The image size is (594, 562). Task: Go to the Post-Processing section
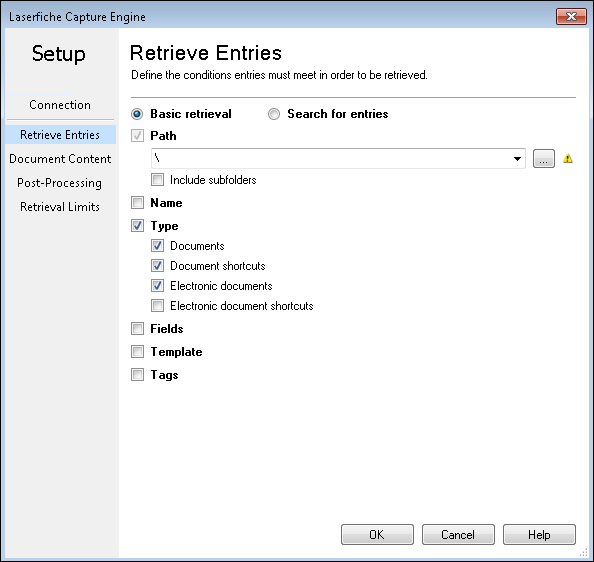pos(59,183)
